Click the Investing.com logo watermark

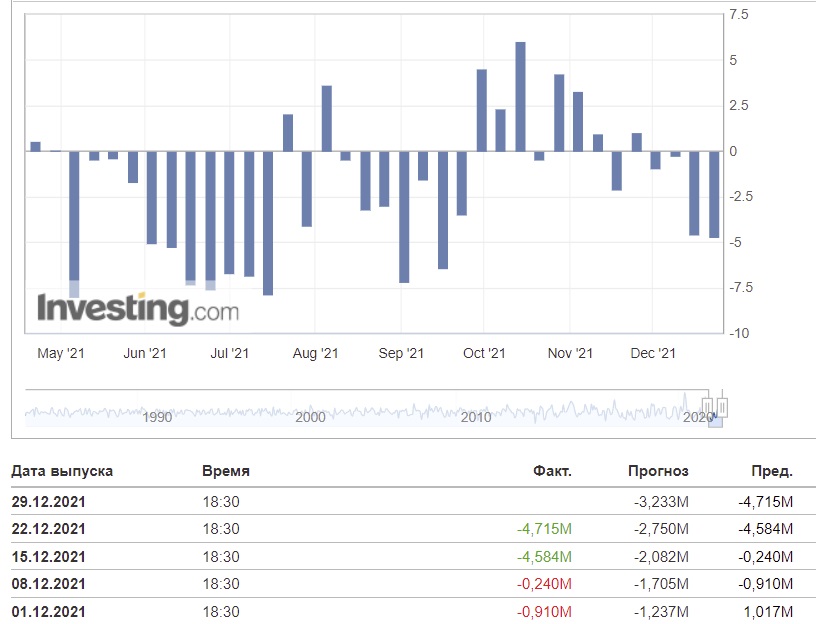[x=138, y=308]
